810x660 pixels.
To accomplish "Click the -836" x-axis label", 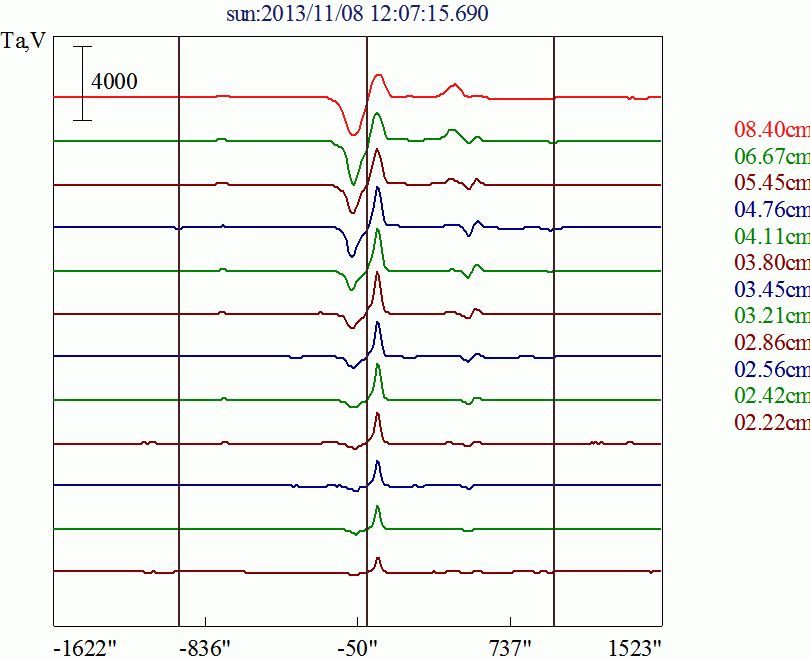I will 205,648.
